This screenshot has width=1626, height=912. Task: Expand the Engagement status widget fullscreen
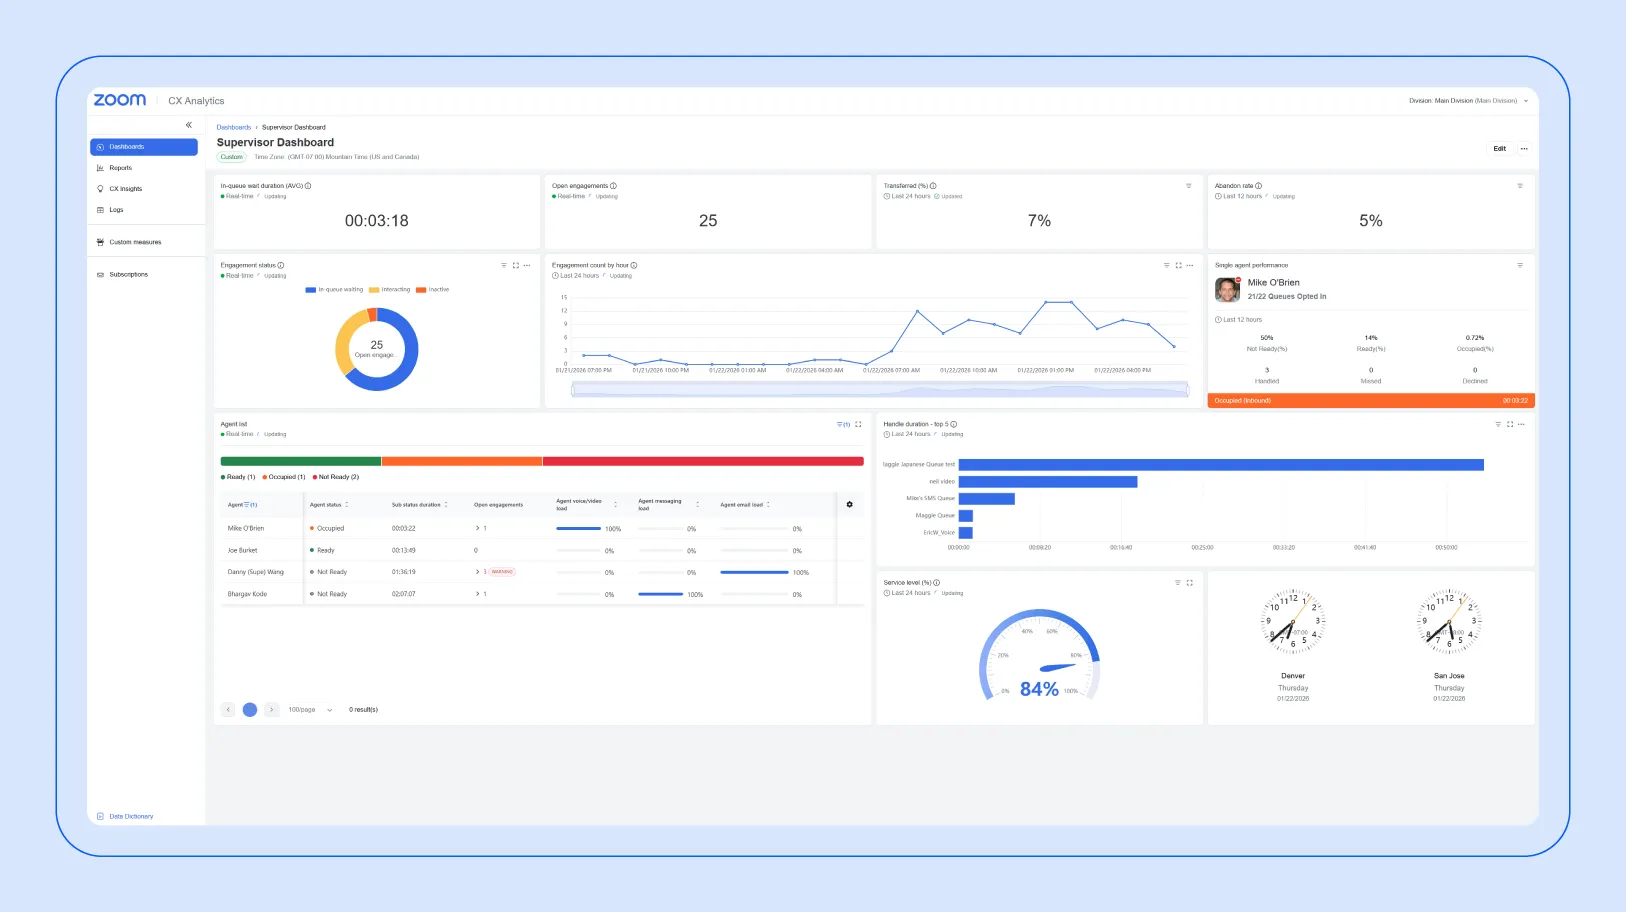click(x=516, y=265)
